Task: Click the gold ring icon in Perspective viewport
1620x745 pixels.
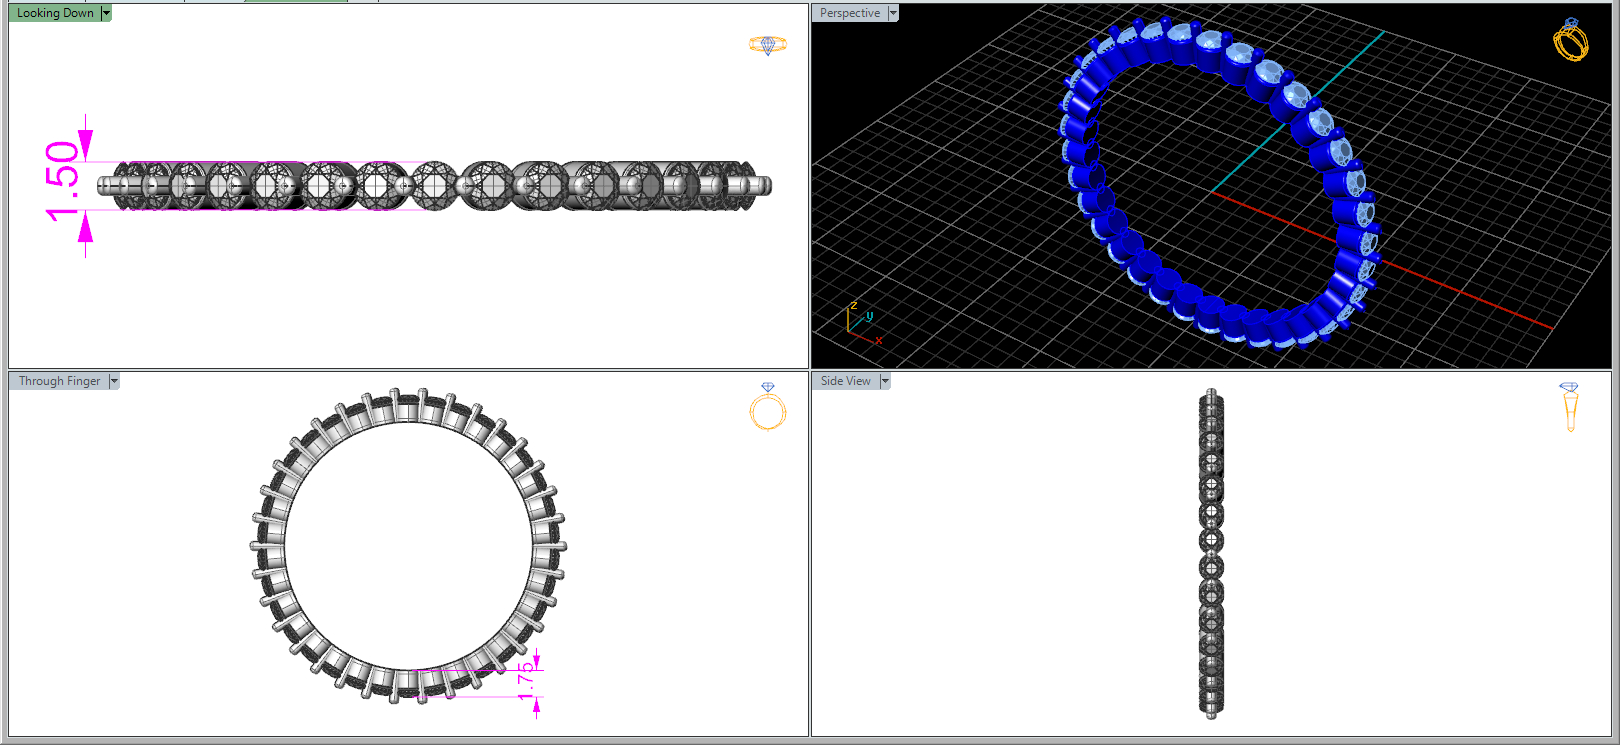Action: [1570, 39]
